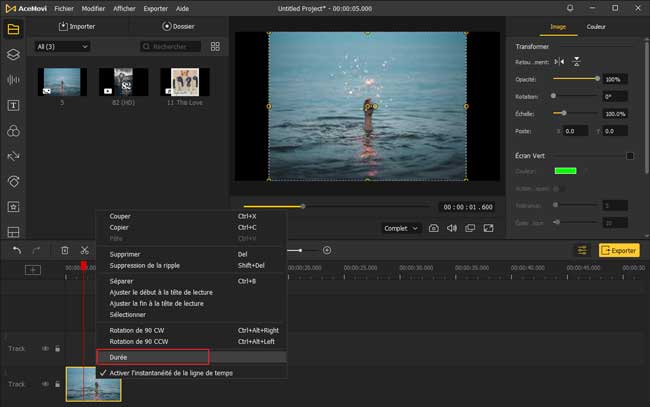This screenshot has height=407, width=650.
Task: Click the Importer button
Action: [77, 27]
